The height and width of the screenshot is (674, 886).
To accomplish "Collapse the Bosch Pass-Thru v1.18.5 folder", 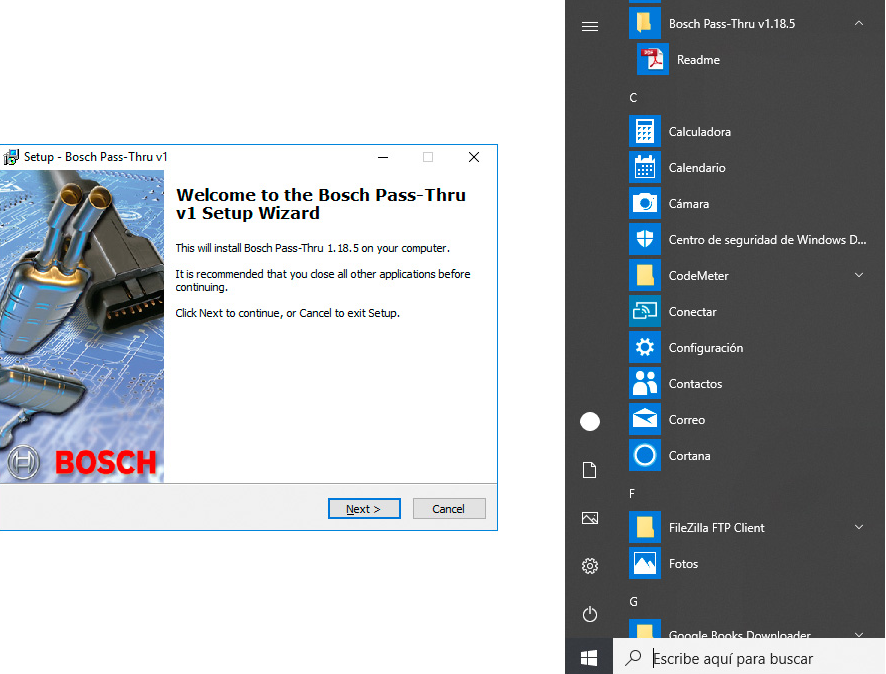I will pyautogui.click(x=859, y=23).
